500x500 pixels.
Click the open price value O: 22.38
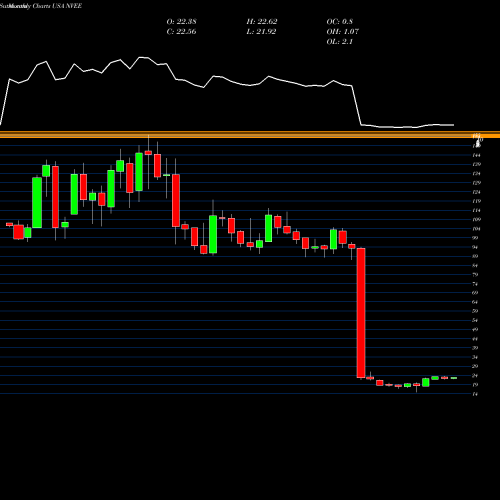point(181,21)
